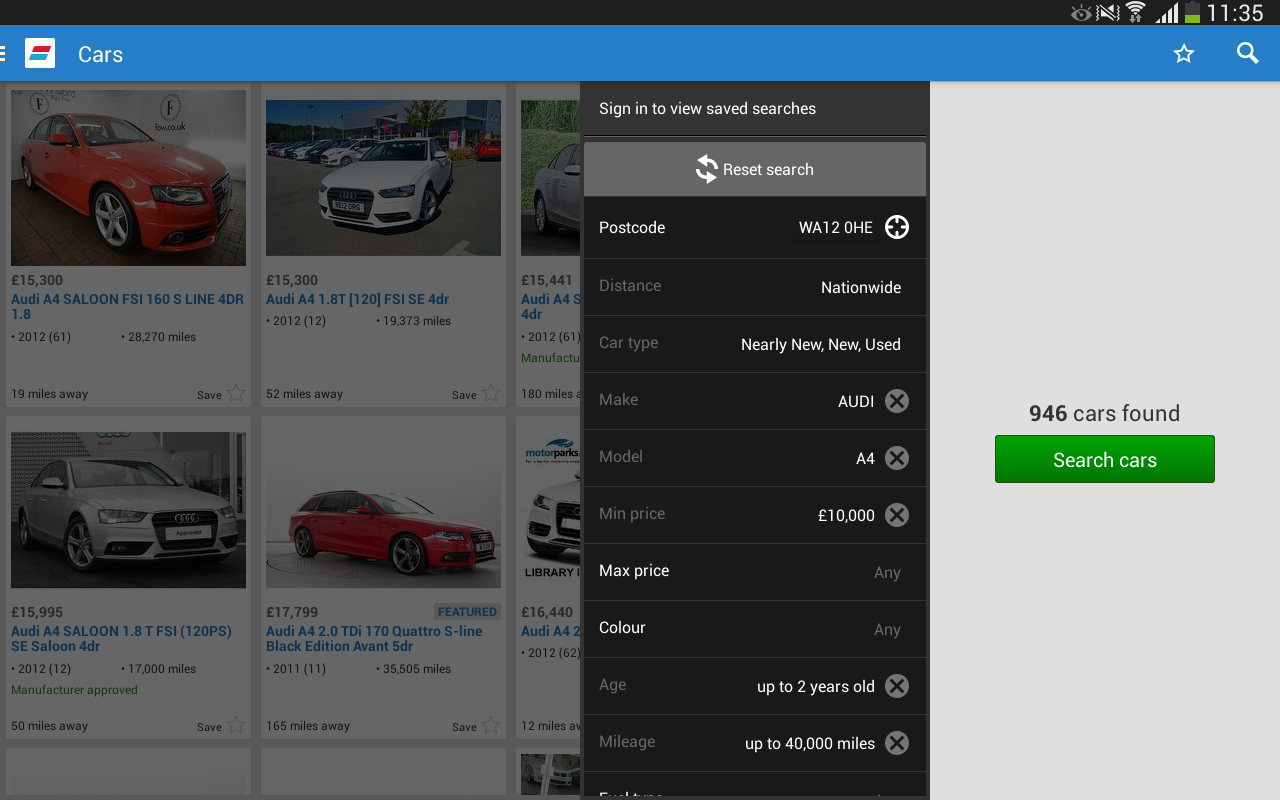1280x800 pixels.
Task: Select Reset search in the filter menu
Action: [x=755, y=168]
